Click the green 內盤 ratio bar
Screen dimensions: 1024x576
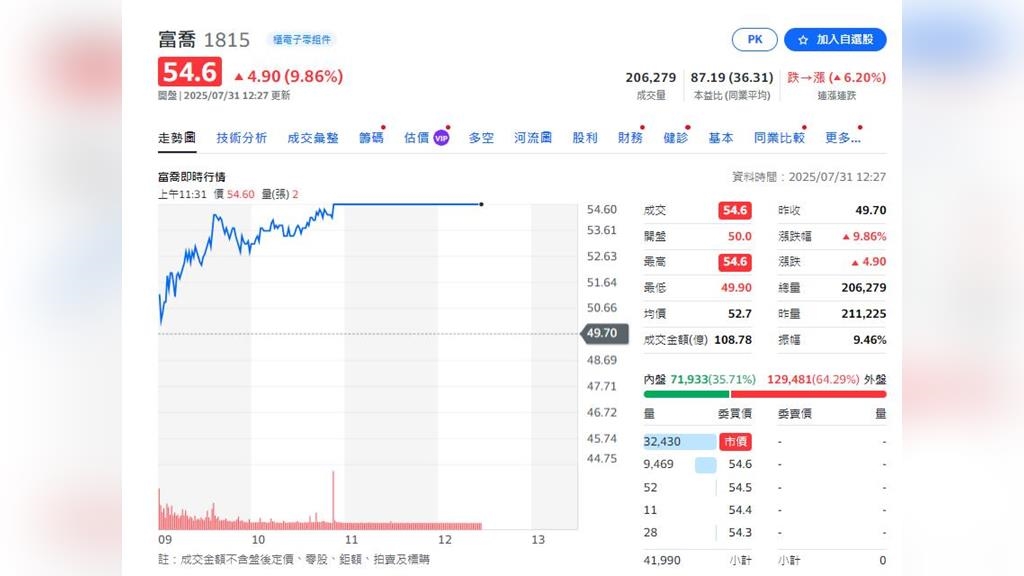click(686, 394)
